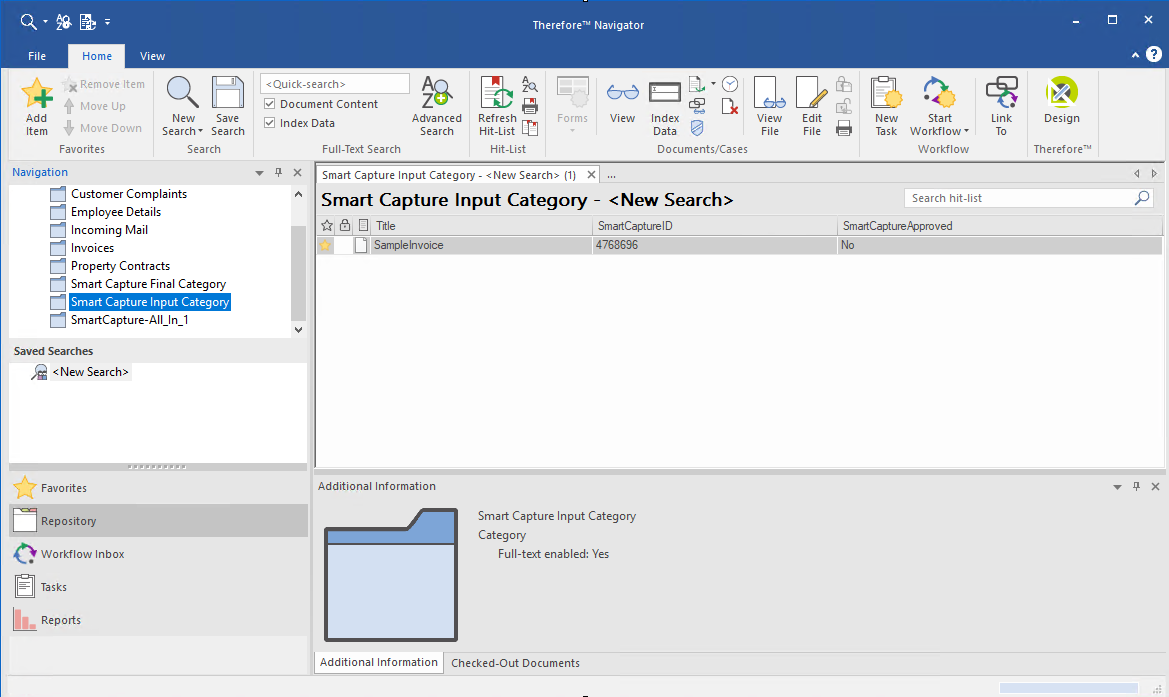Viewport: 1169px width, 697px height.
Task: Open the Workflow Inbox pane
Action: click(x=83, y=554)
